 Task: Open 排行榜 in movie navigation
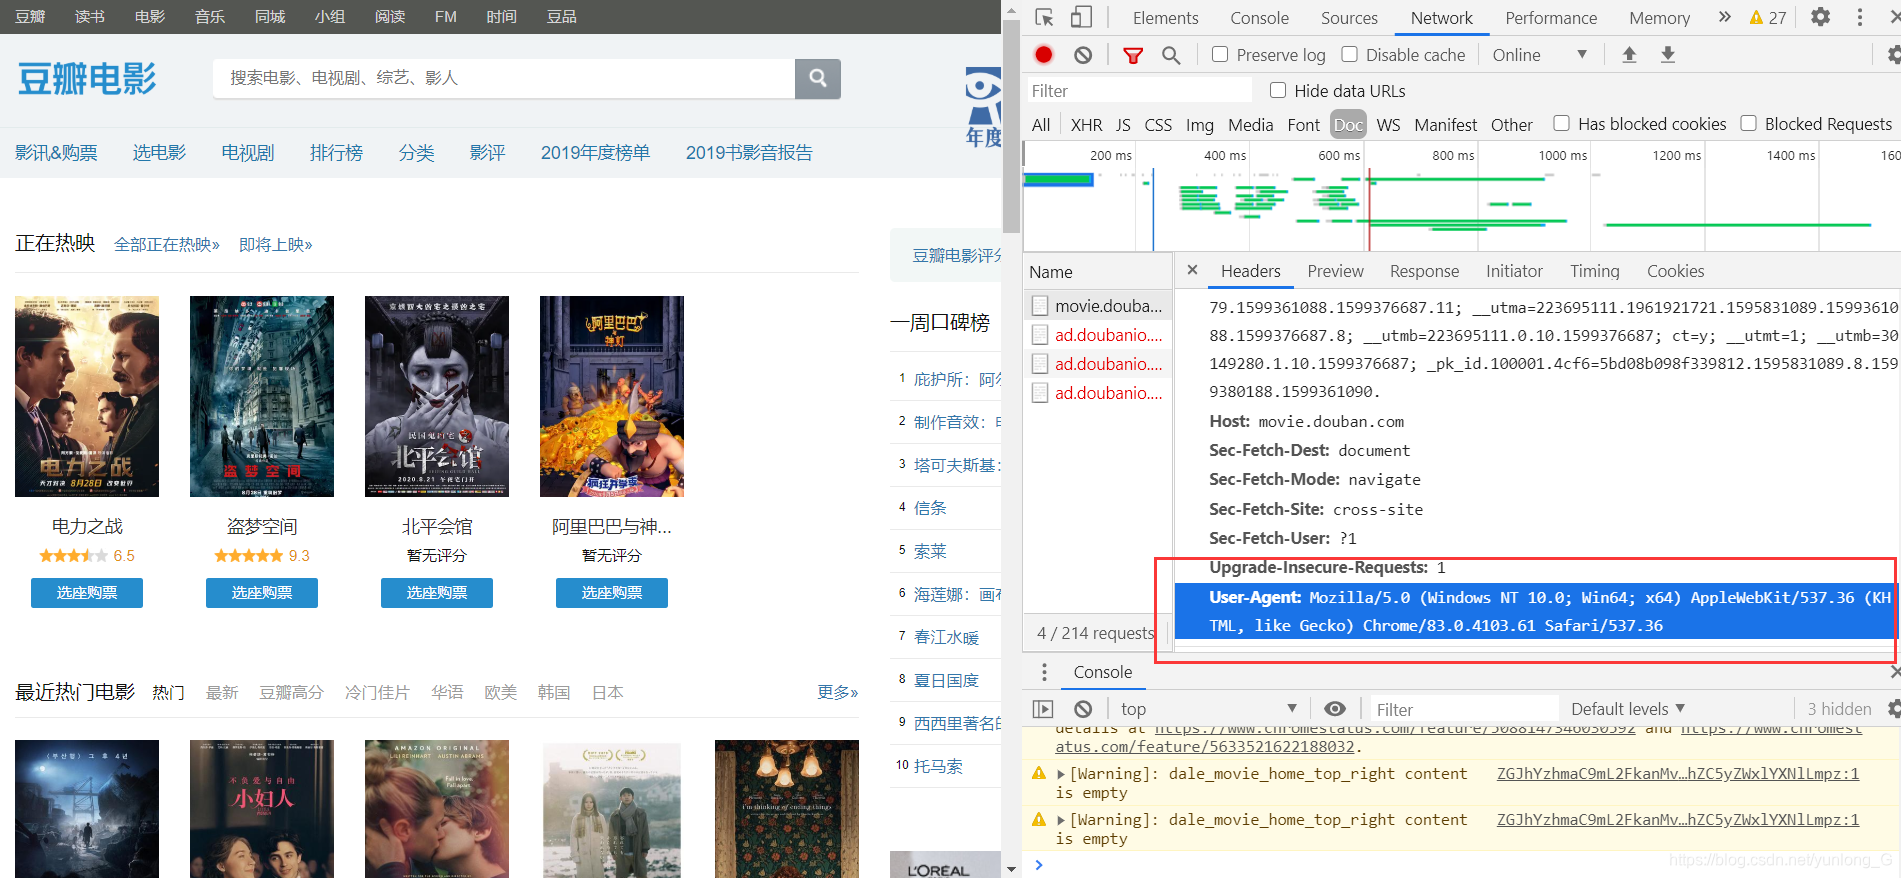coord(336,153)
